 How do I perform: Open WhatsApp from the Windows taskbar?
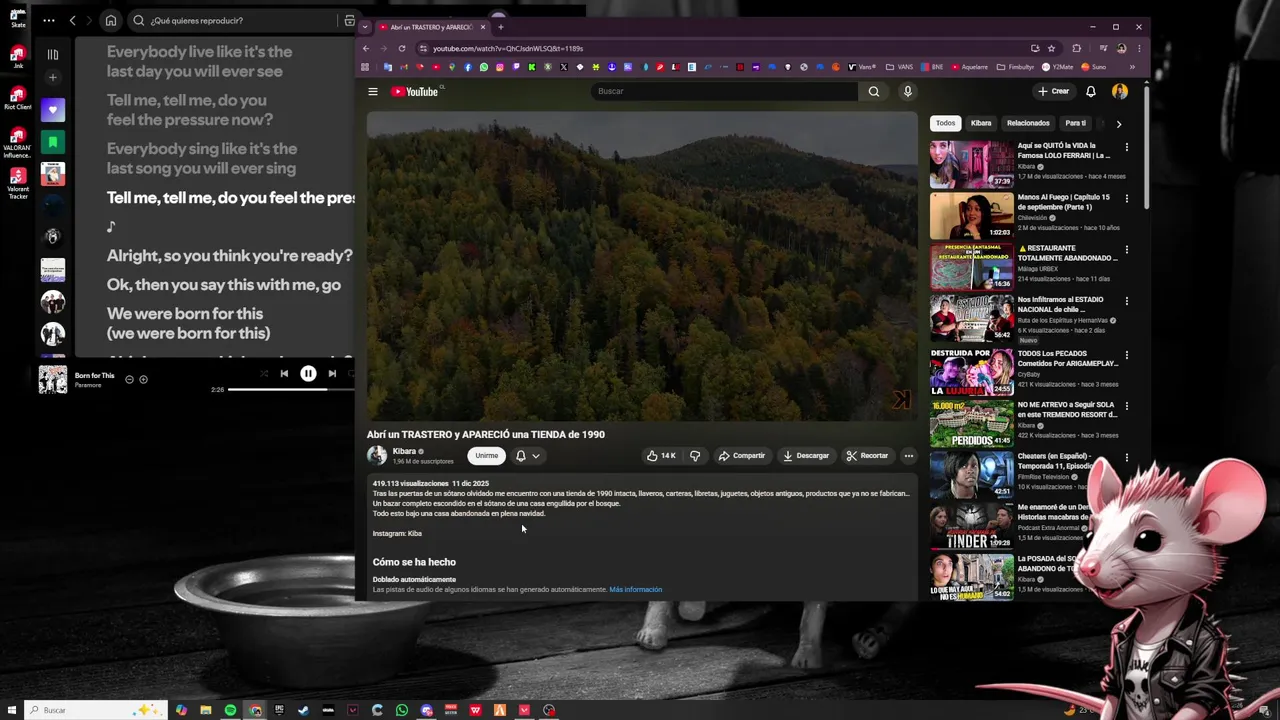tap(402, 710)
